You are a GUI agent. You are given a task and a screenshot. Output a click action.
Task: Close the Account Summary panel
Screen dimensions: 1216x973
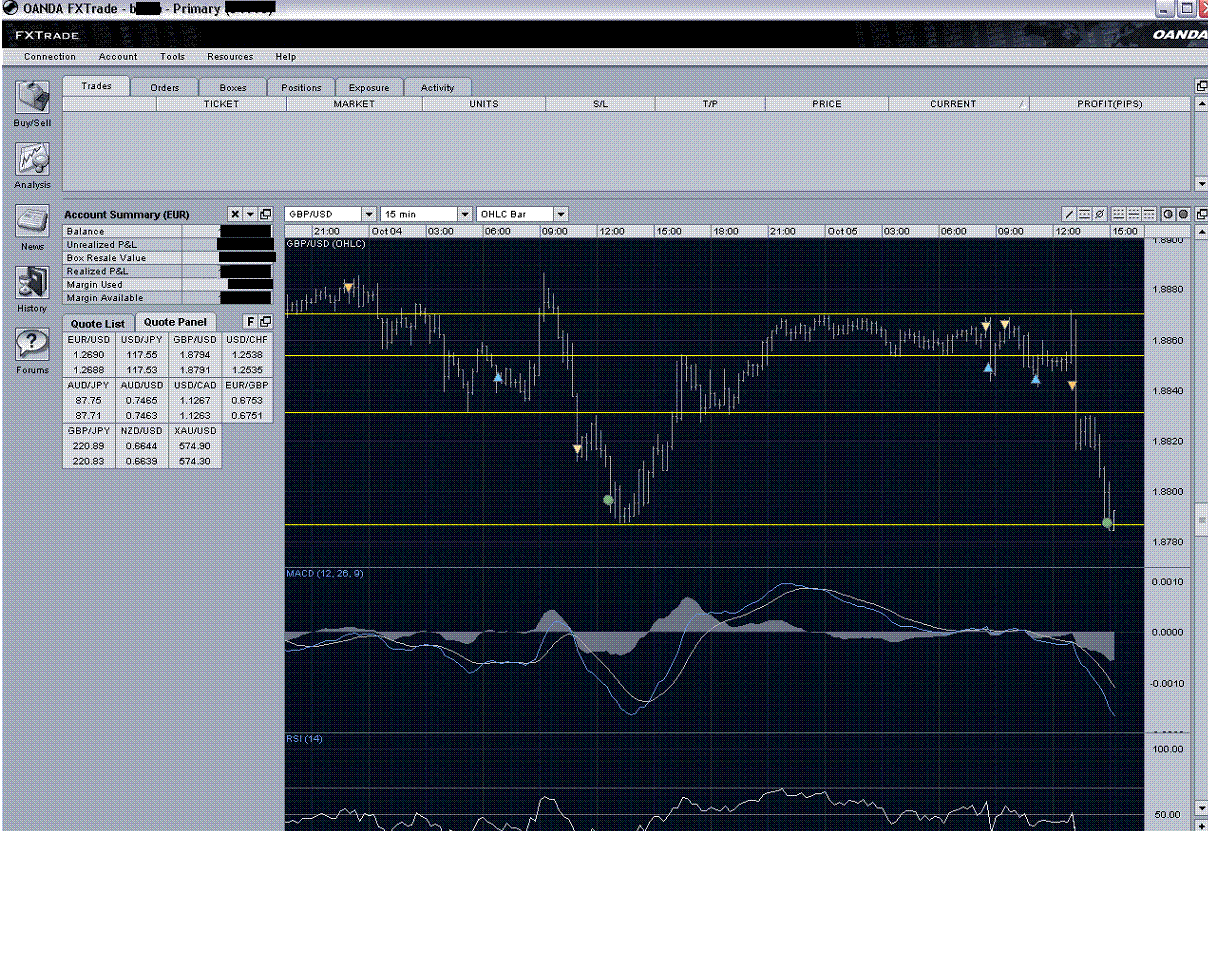click(235, 214)
